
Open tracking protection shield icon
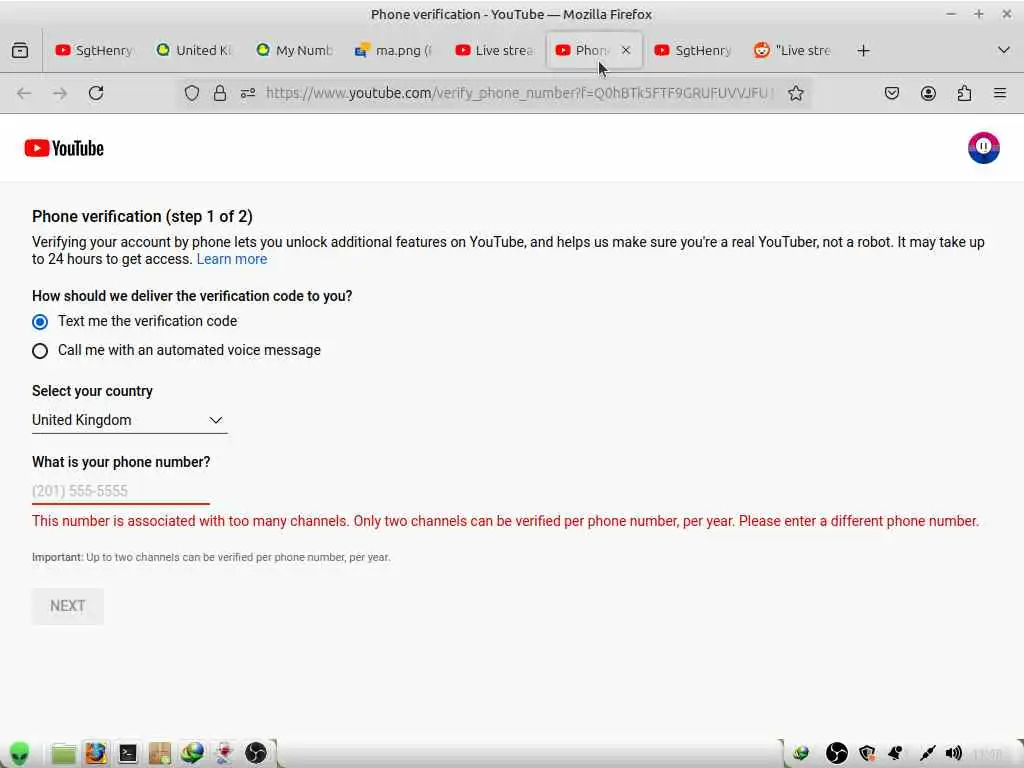tap(191, 93)
